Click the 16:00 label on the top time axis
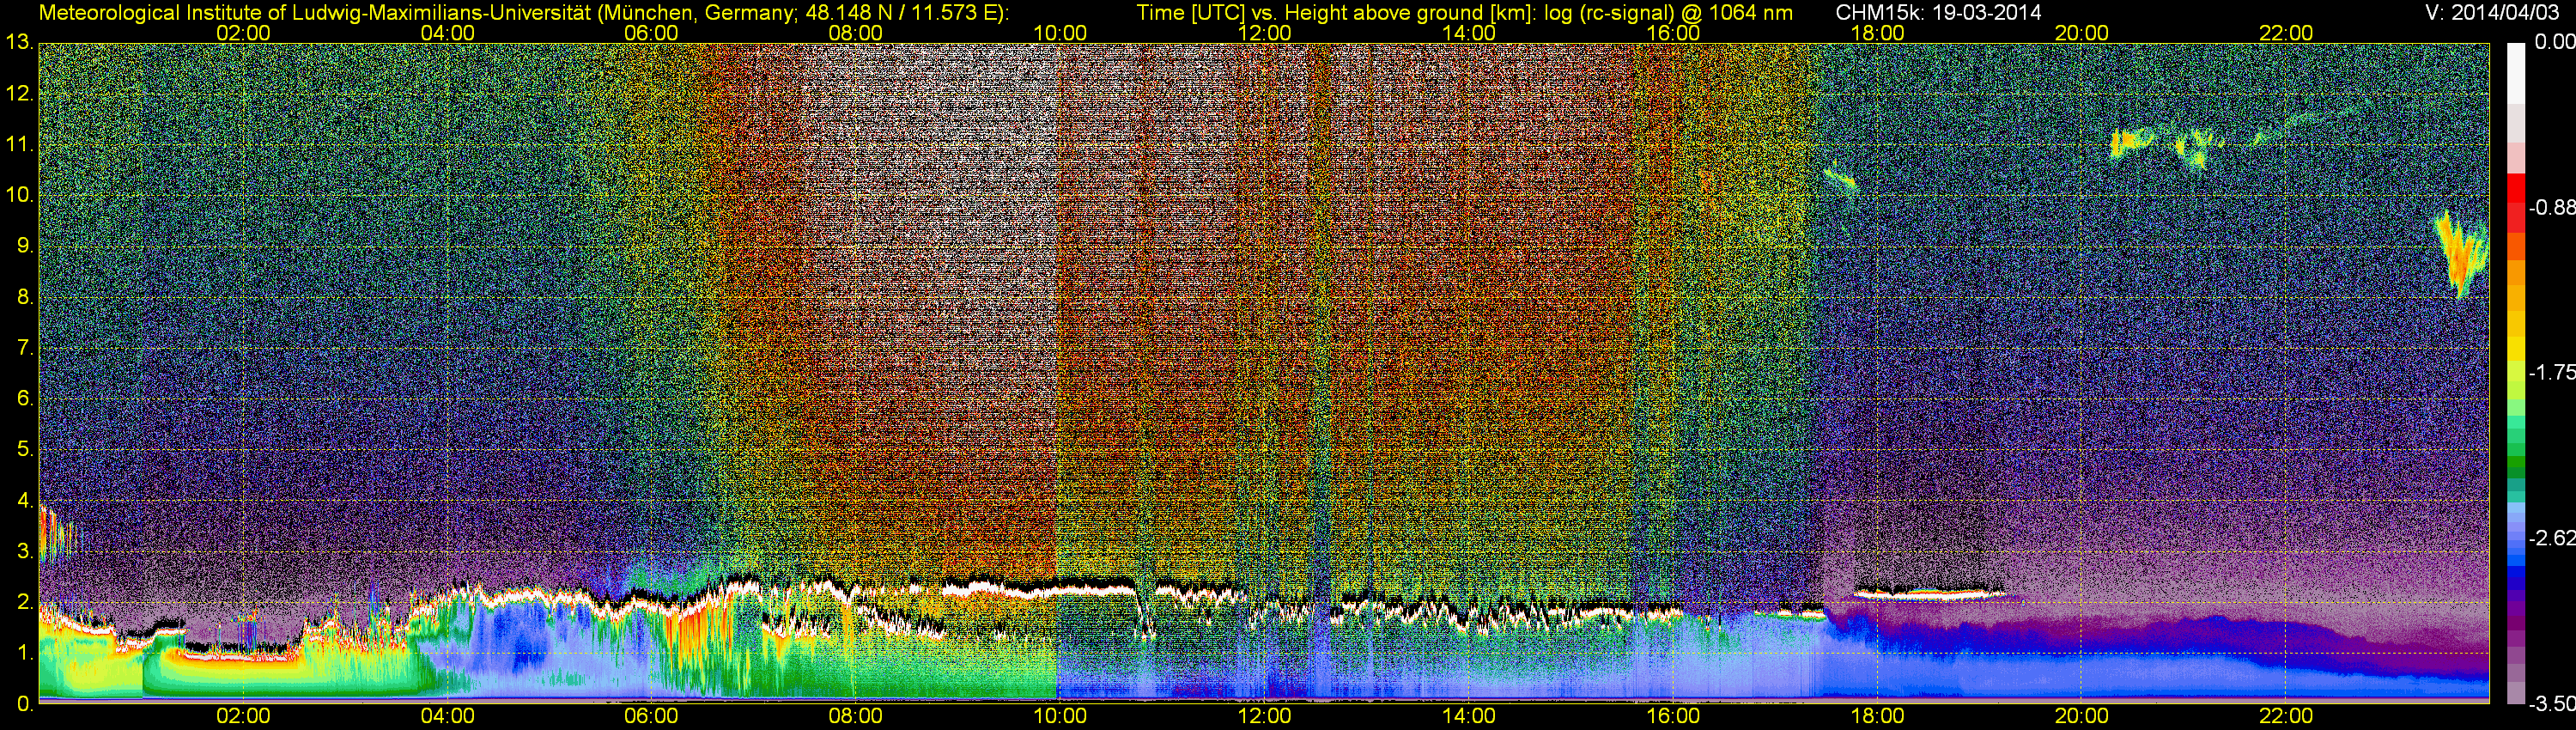This screenshot has width=2576, height=730. click(1673, 33)
